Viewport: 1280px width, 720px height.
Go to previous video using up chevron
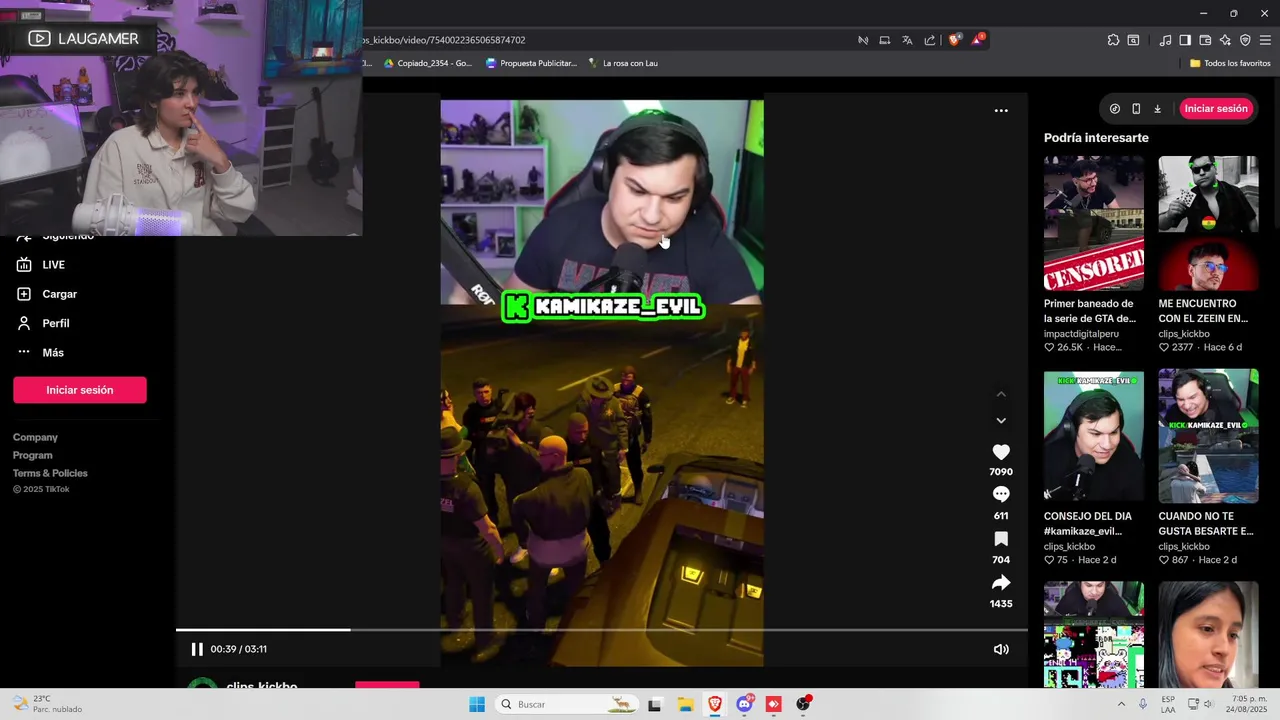pos(1001,394)
